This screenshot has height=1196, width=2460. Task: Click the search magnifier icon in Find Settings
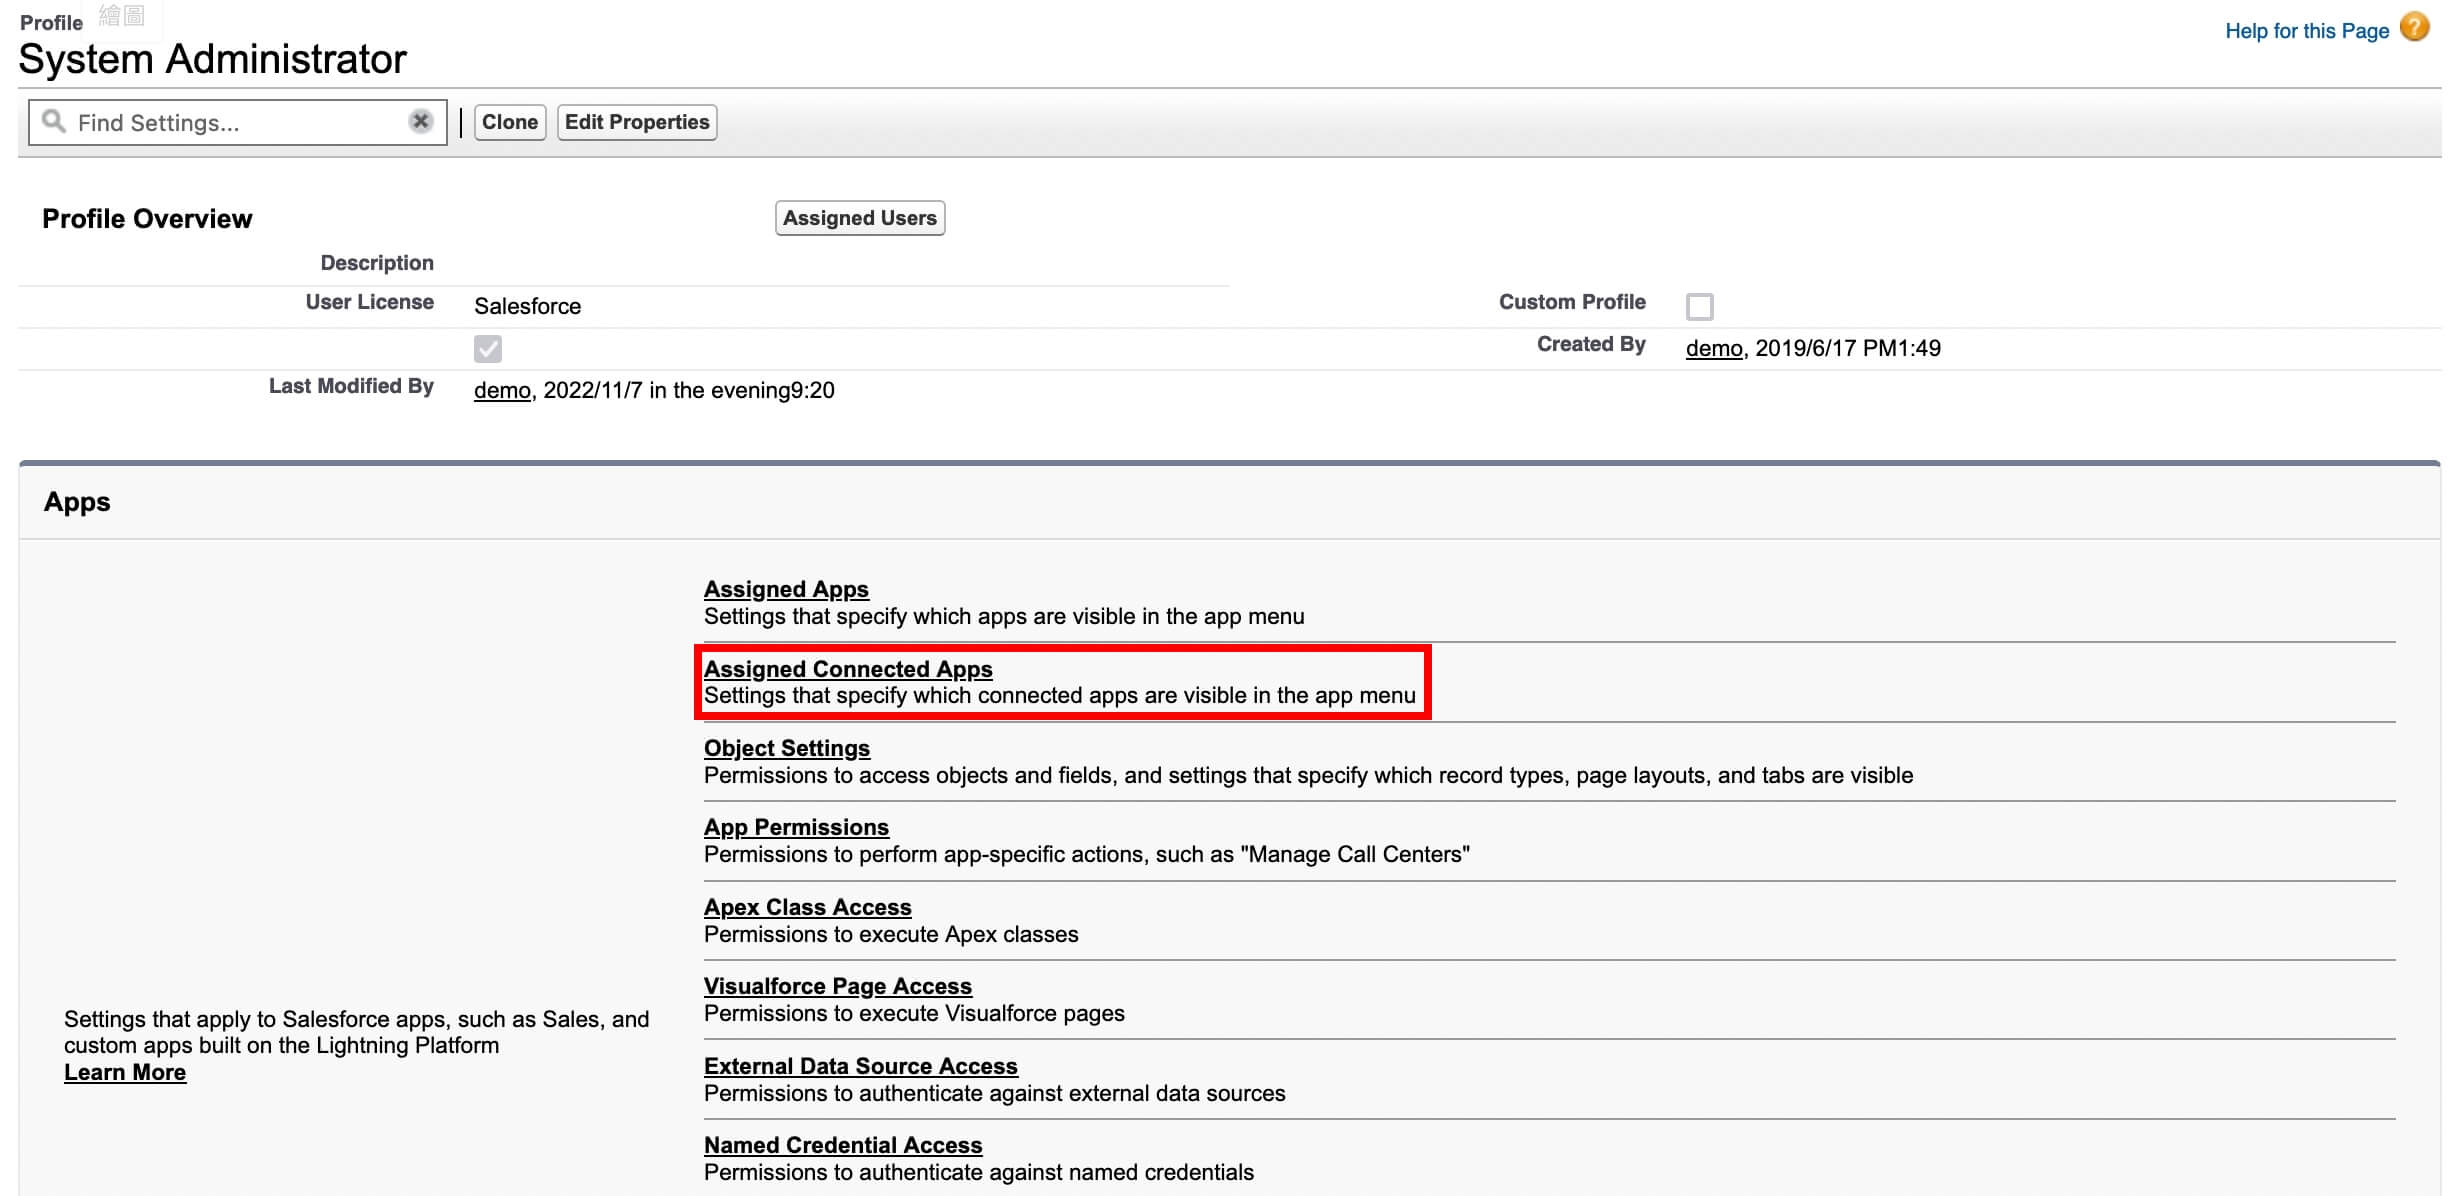[54, 122]
